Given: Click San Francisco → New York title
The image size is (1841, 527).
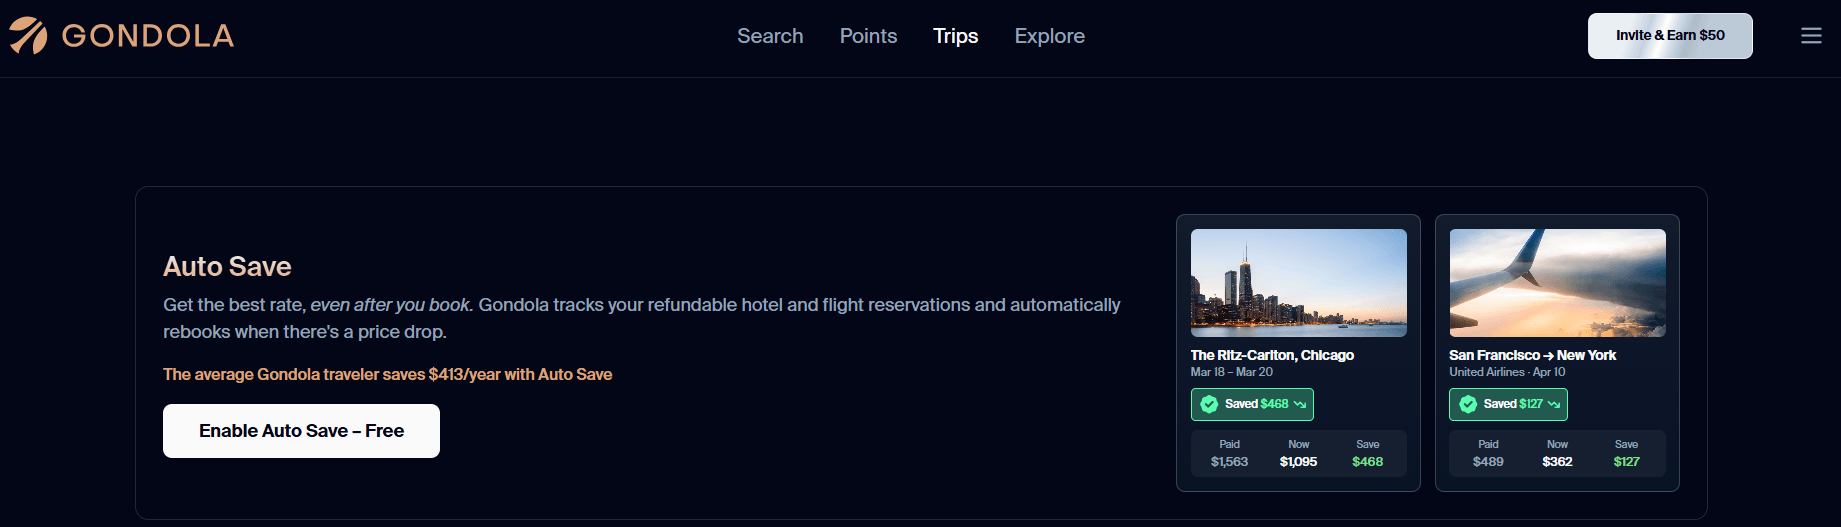Looking at the screenshot, I should (x=1532, y=355).
